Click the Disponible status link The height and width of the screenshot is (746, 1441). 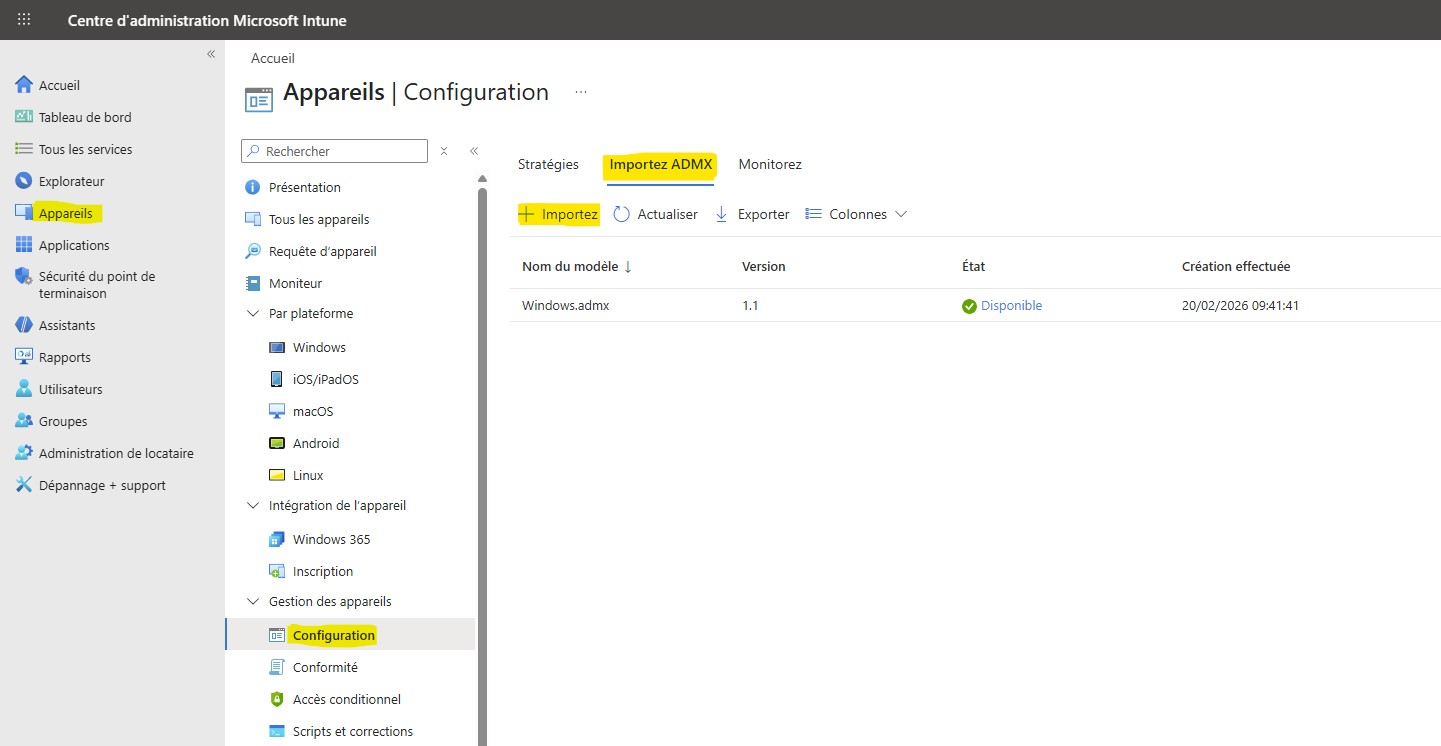pos(1010,306)
